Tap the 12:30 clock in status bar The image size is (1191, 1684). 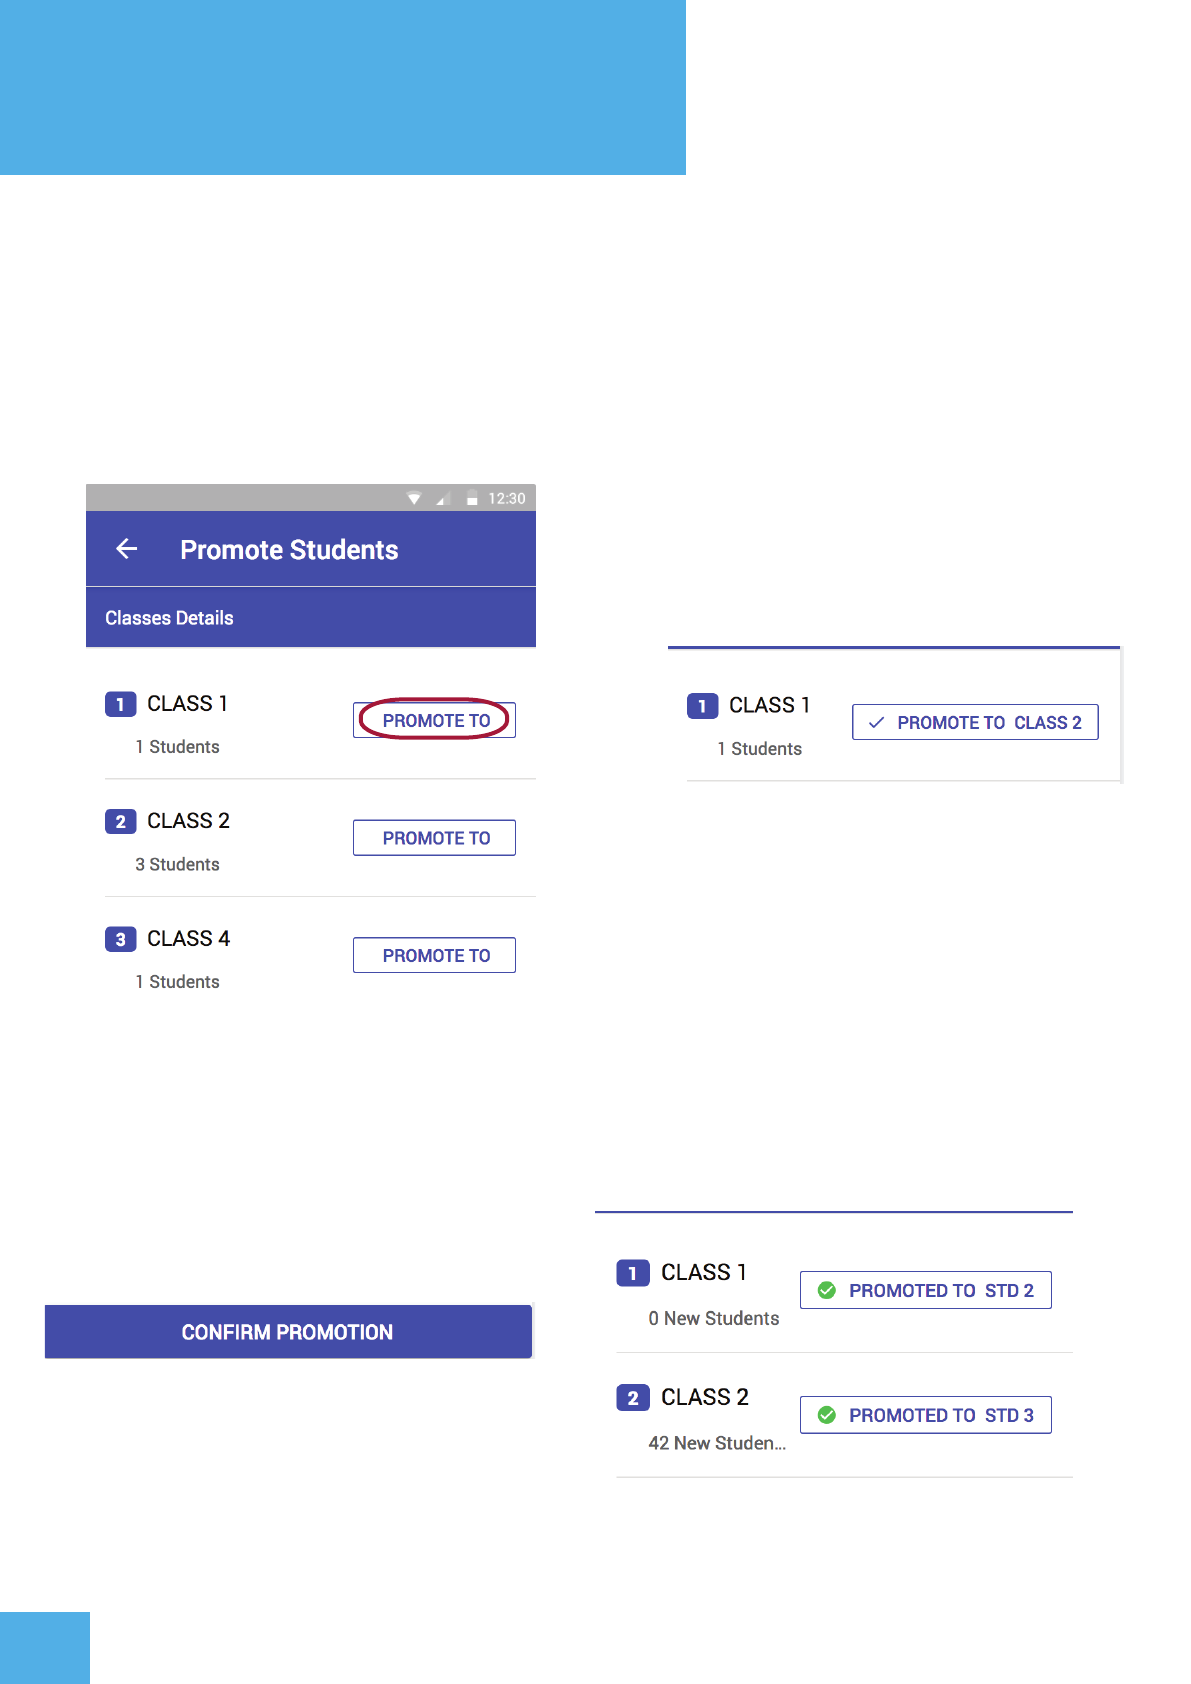(x=506, y=498)
